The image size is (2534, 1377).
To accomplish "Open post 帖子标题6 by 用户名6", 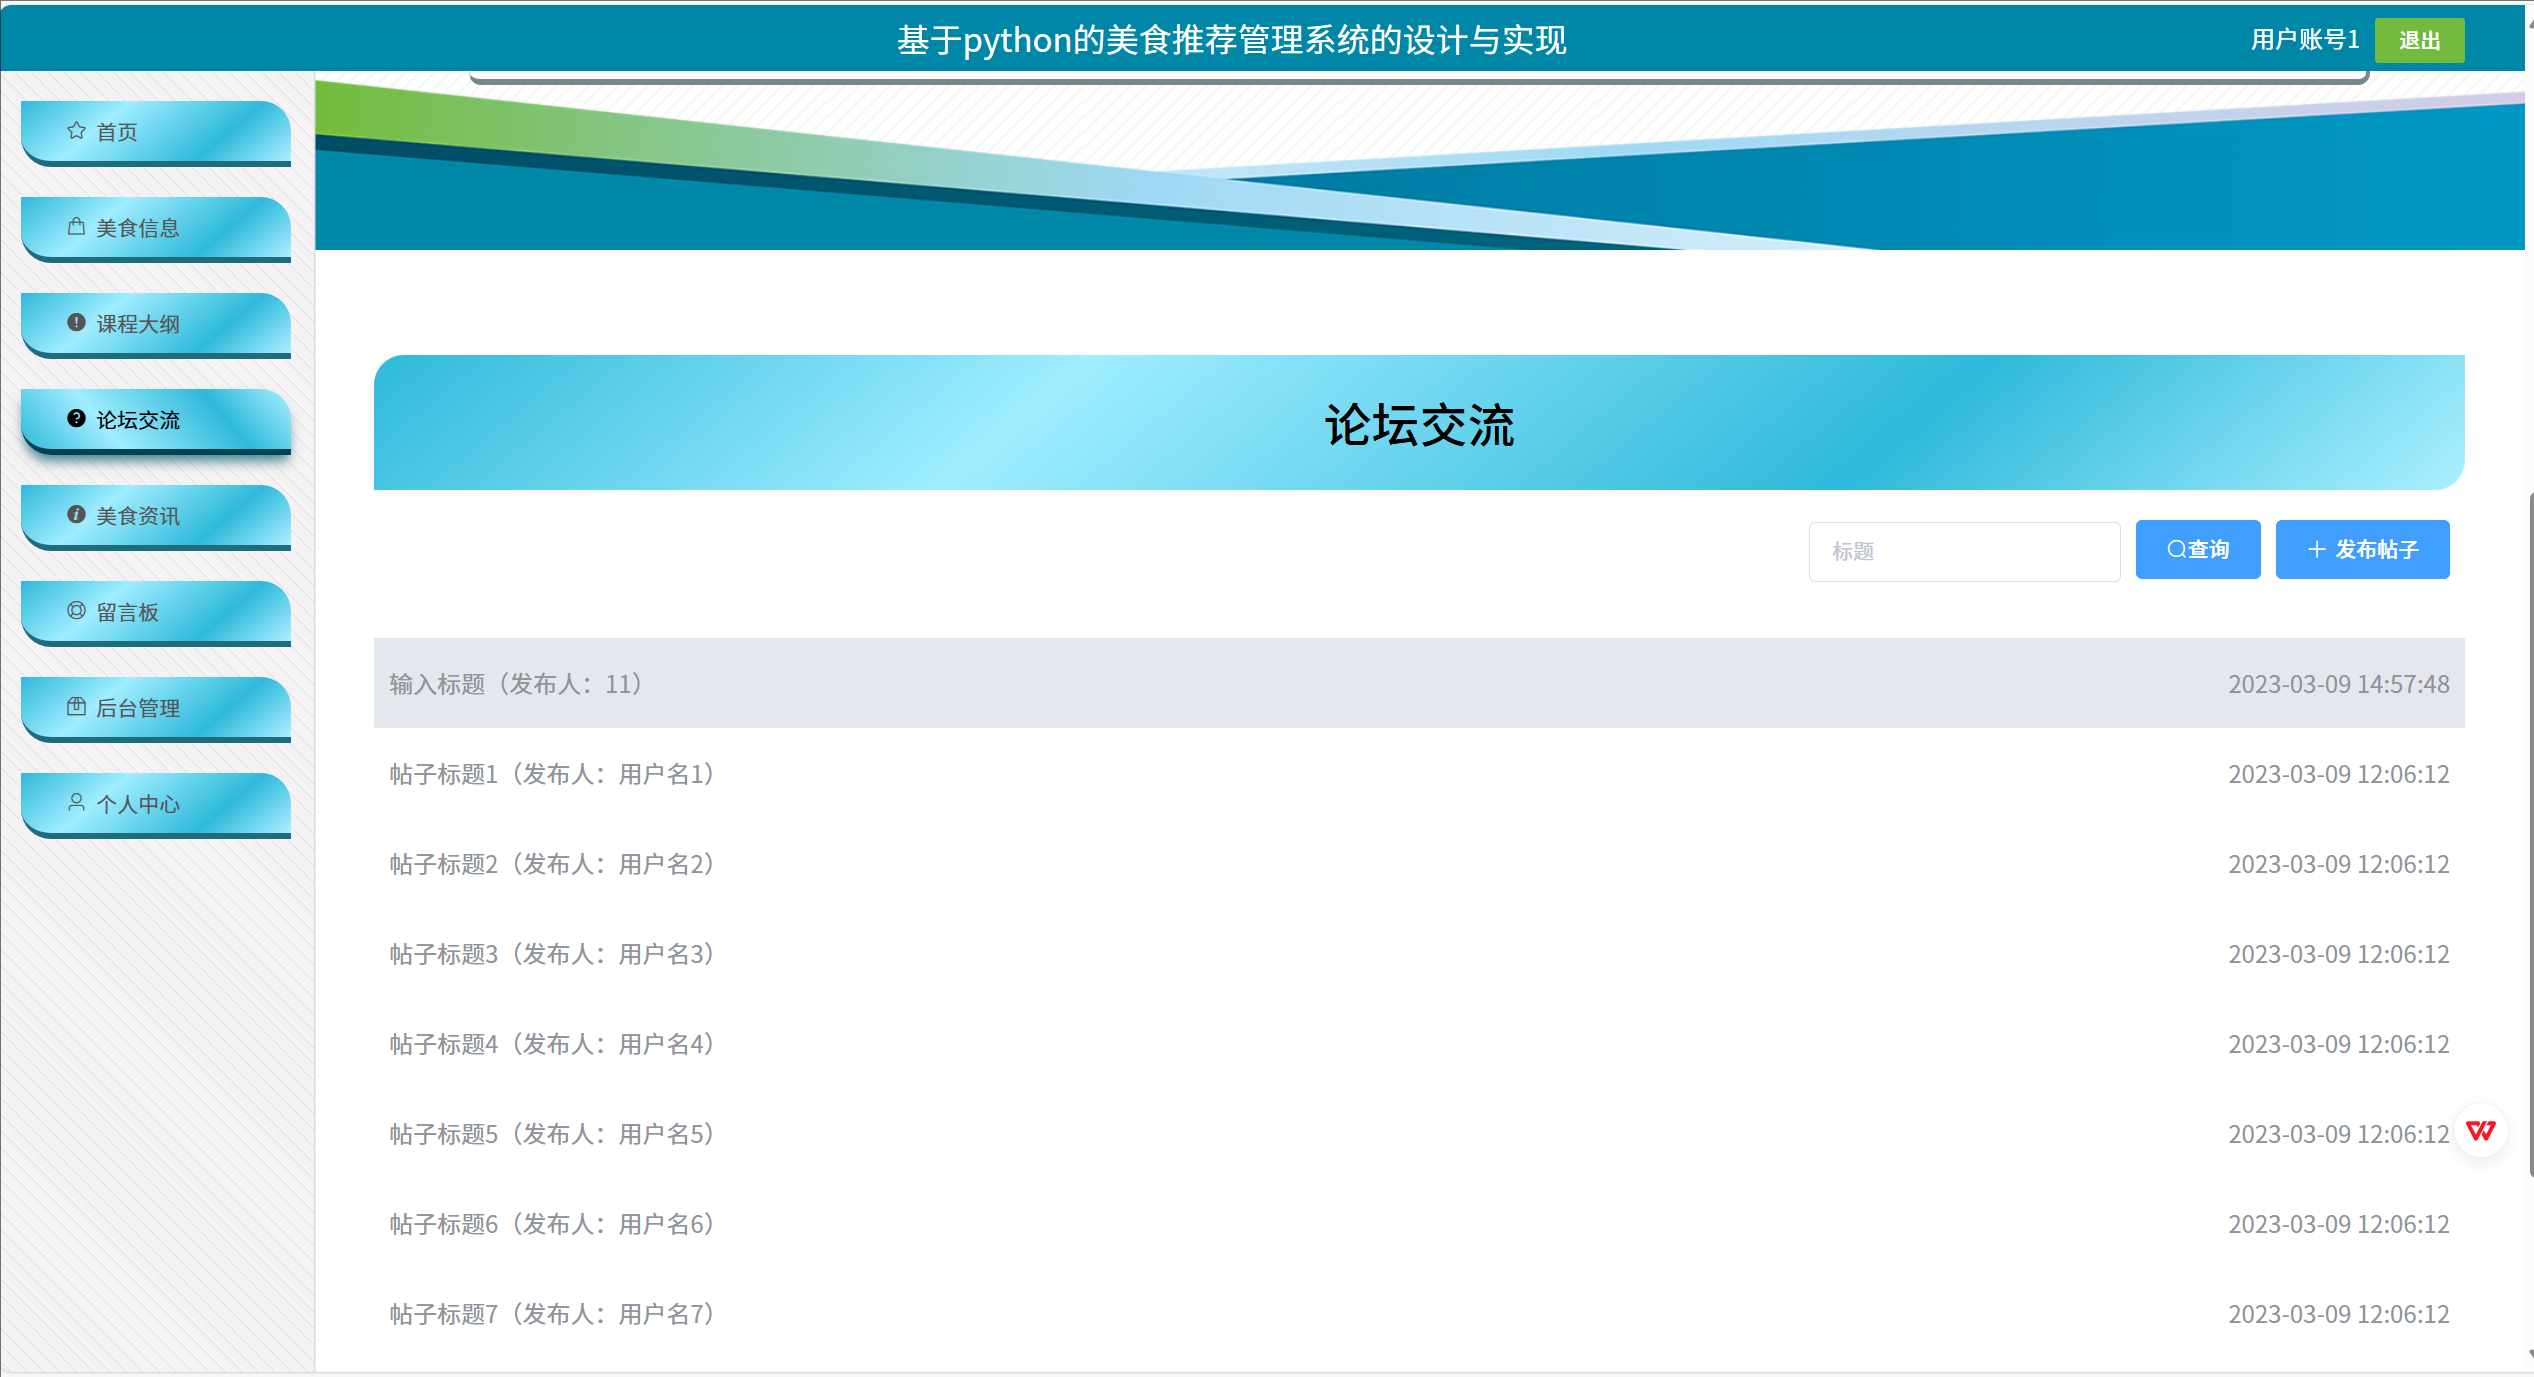I will [551, 1224].
